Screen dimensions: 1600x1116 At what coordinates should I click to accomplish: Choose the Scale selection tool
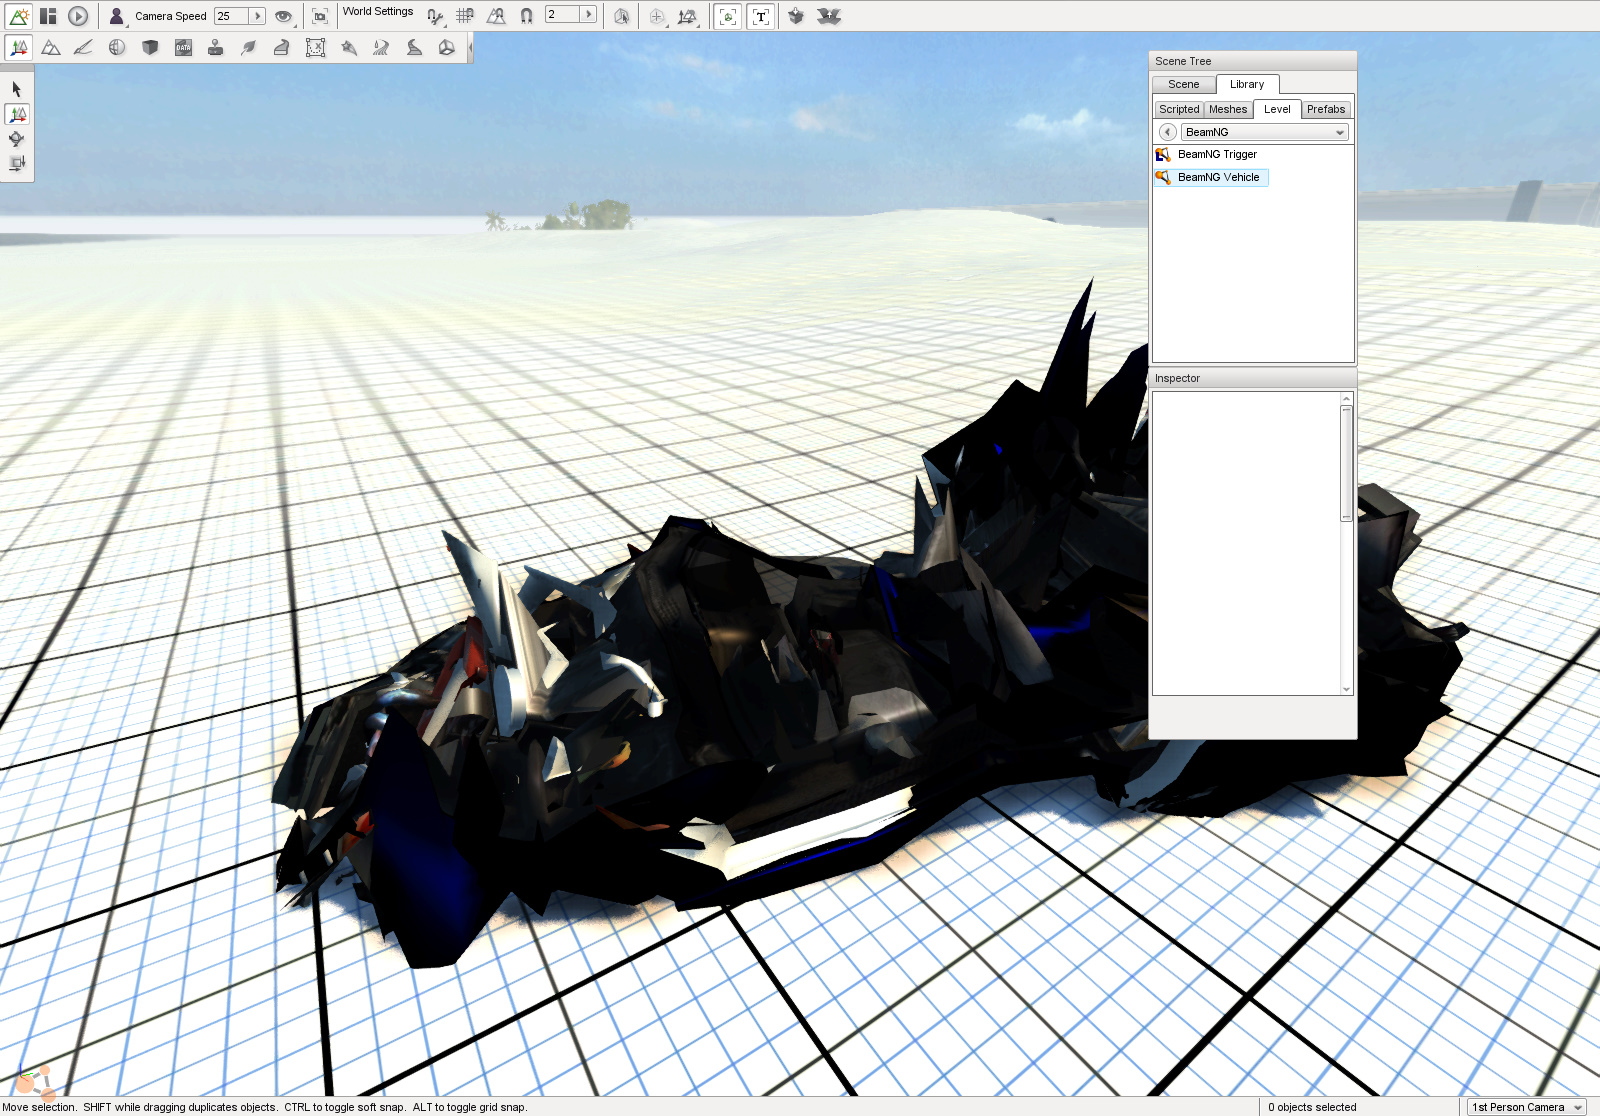tap(17, 163)
